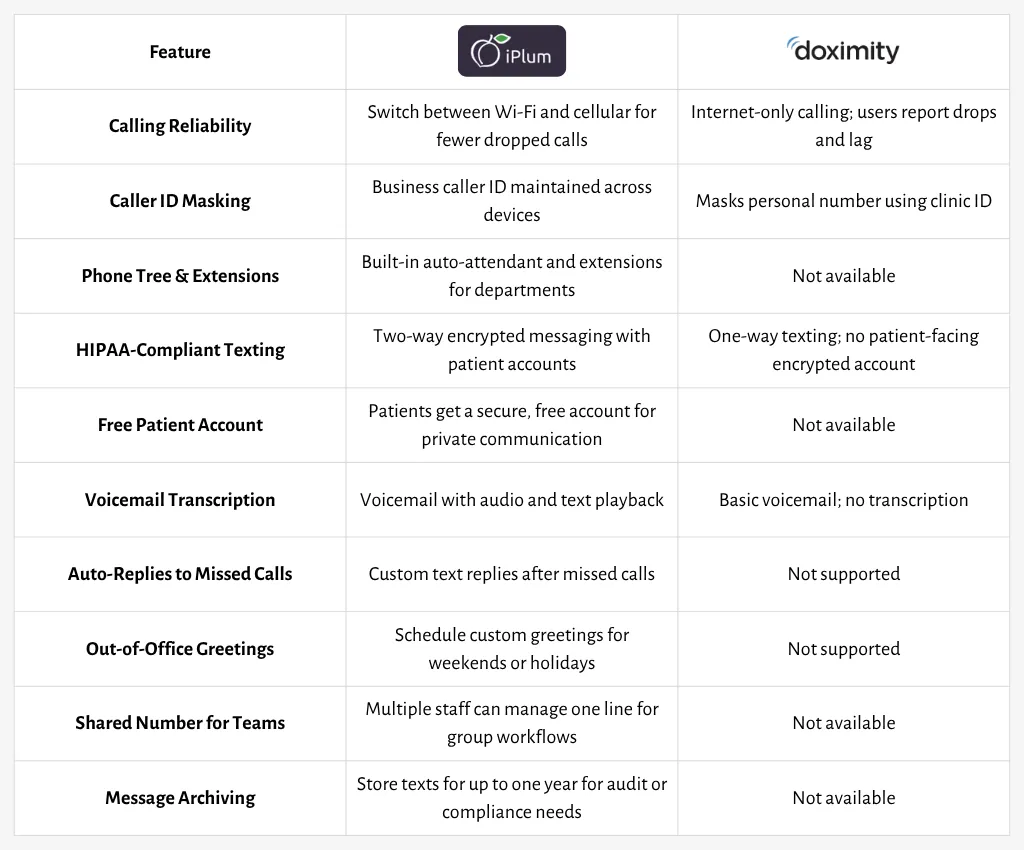Select HIPAA-Compliant Texting row label
The image size is (1024, 850).
tap(180, 350)
